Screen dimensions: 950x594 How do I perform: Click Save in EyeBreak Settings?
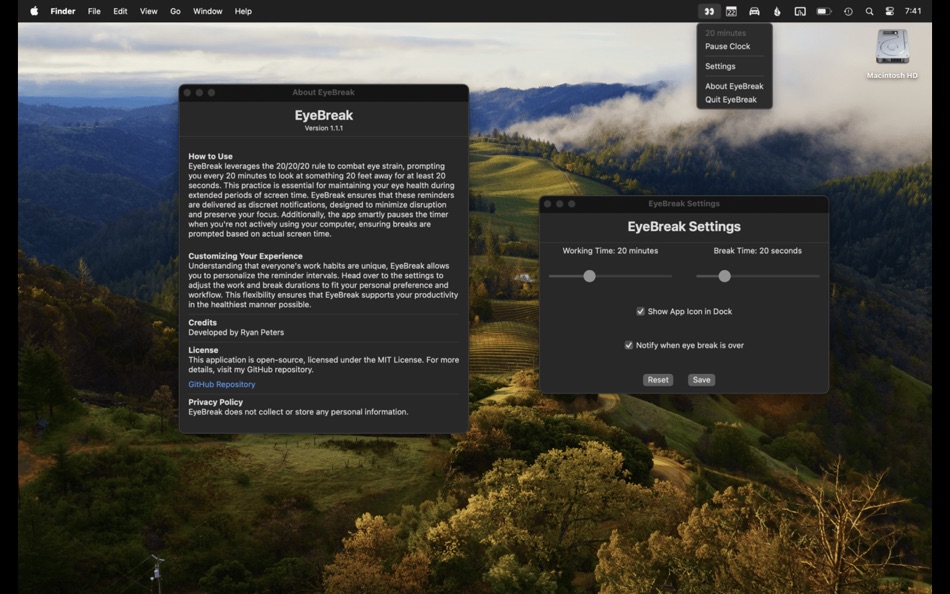point(702,380)
